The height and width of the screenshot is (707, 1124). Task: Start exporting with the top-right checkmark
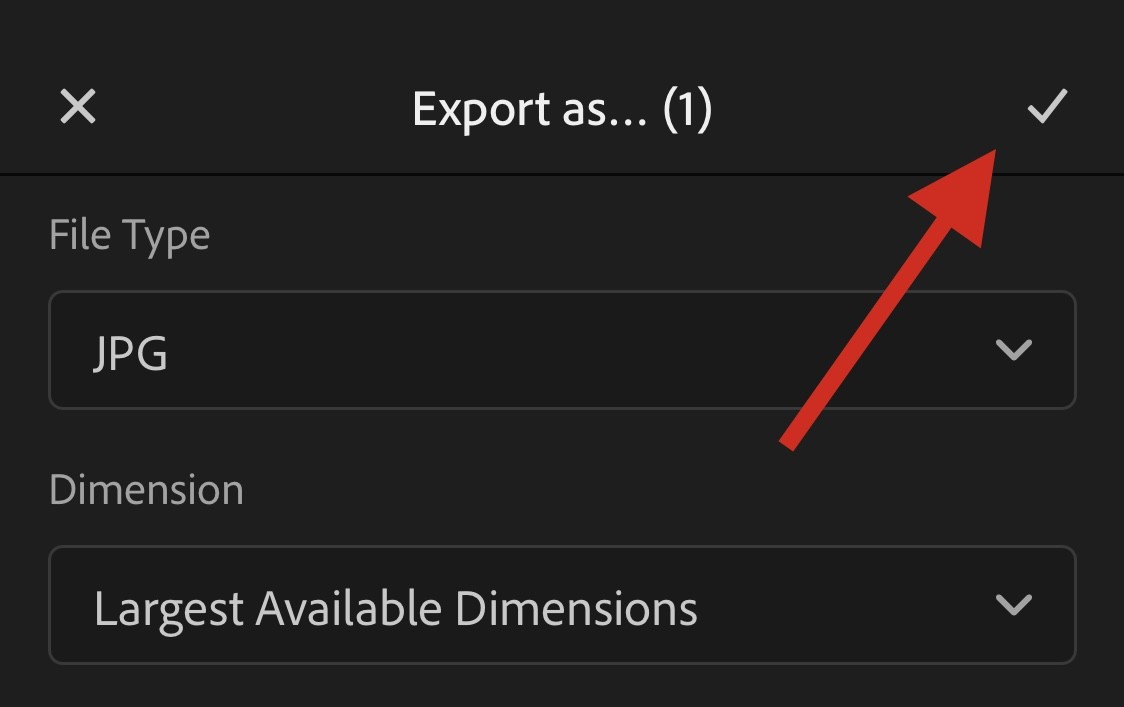pos(1047,106)
